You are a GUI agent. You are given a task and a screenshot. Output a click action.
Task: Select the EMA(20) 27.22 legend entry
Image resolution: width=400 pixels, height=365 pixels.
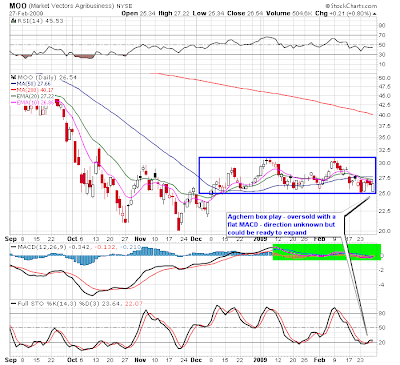click(32, 96)
